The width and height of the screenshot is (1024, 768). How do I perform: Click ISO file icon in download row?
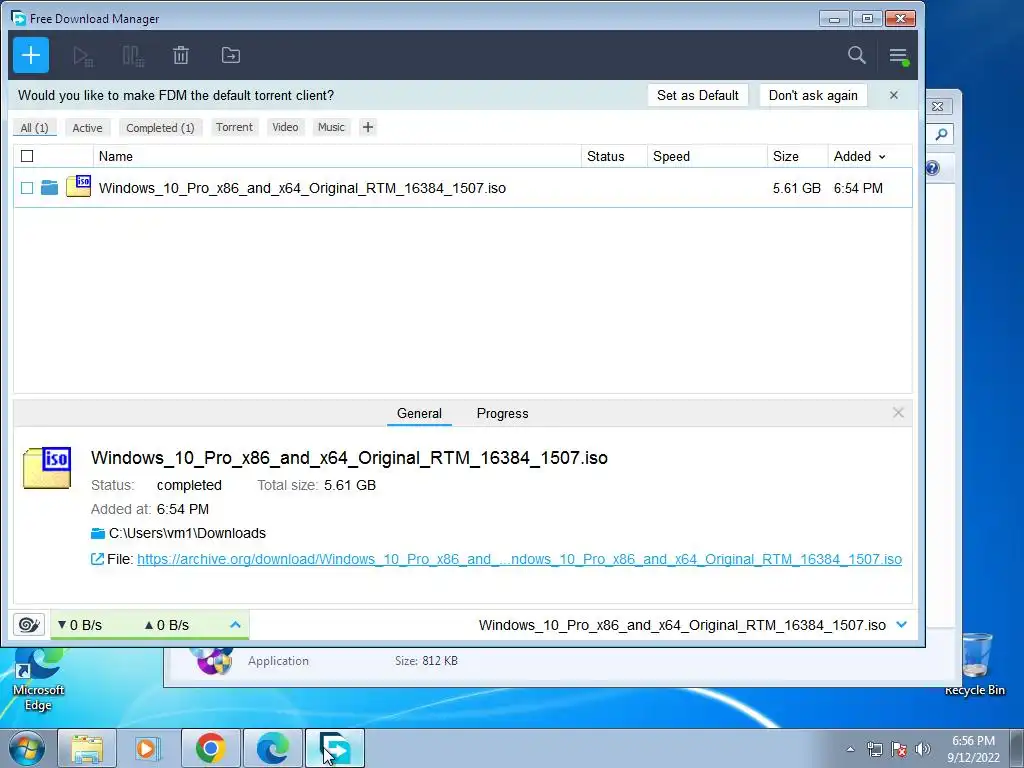click(78, 186)
